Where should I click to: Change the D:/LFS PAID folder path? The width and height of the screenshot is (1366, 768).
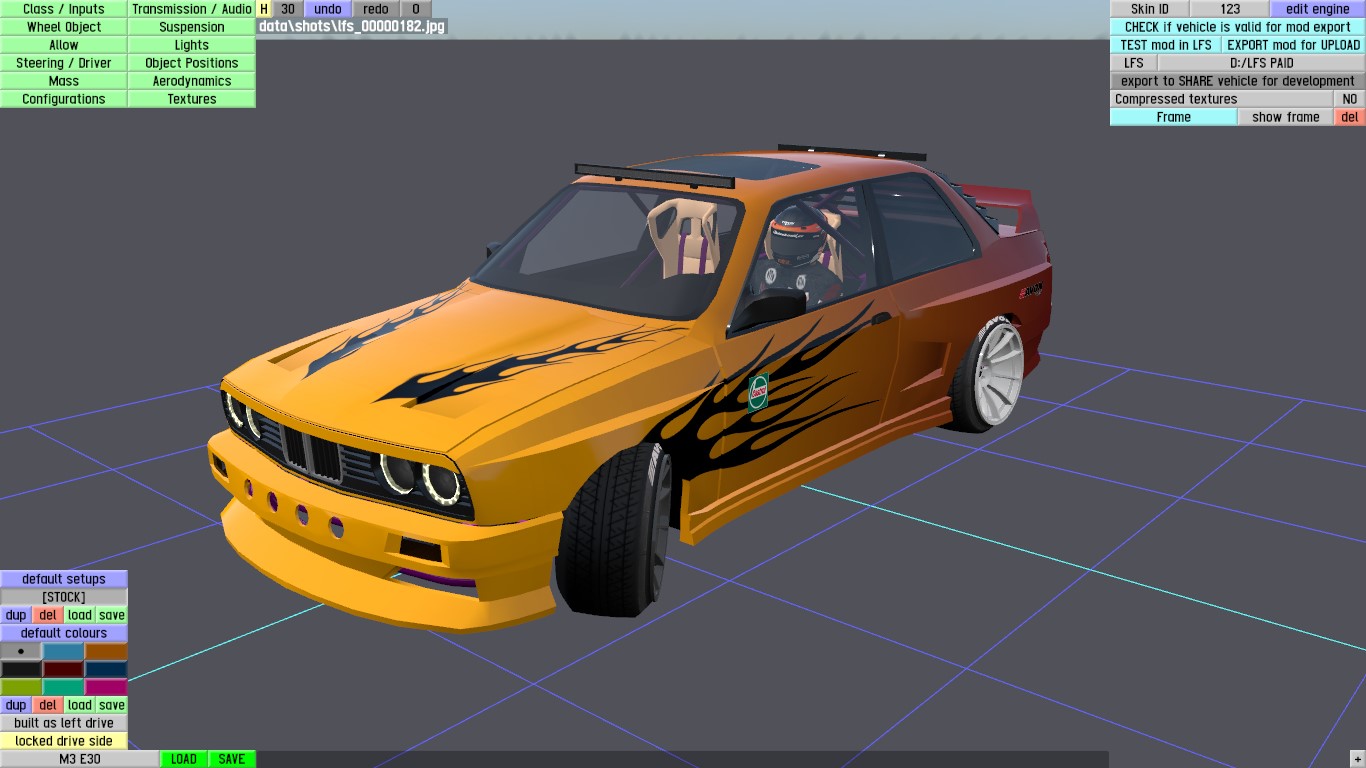pos(1261,63)
